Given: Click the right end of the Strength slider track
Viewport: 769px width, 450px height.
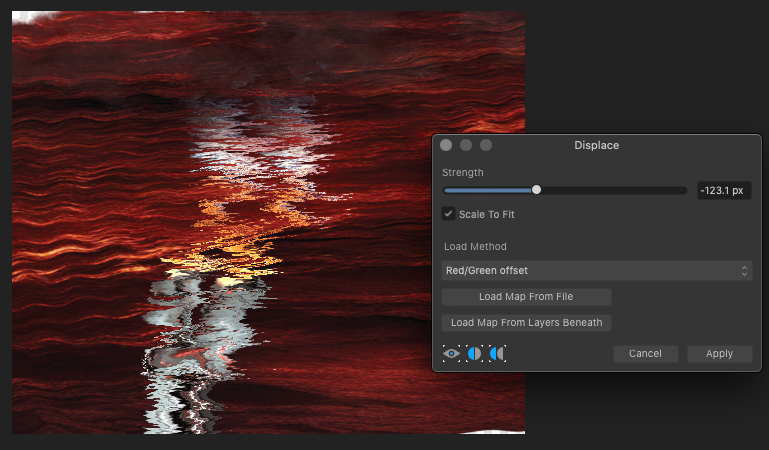Looking at the screenshot, I should 684,190.
